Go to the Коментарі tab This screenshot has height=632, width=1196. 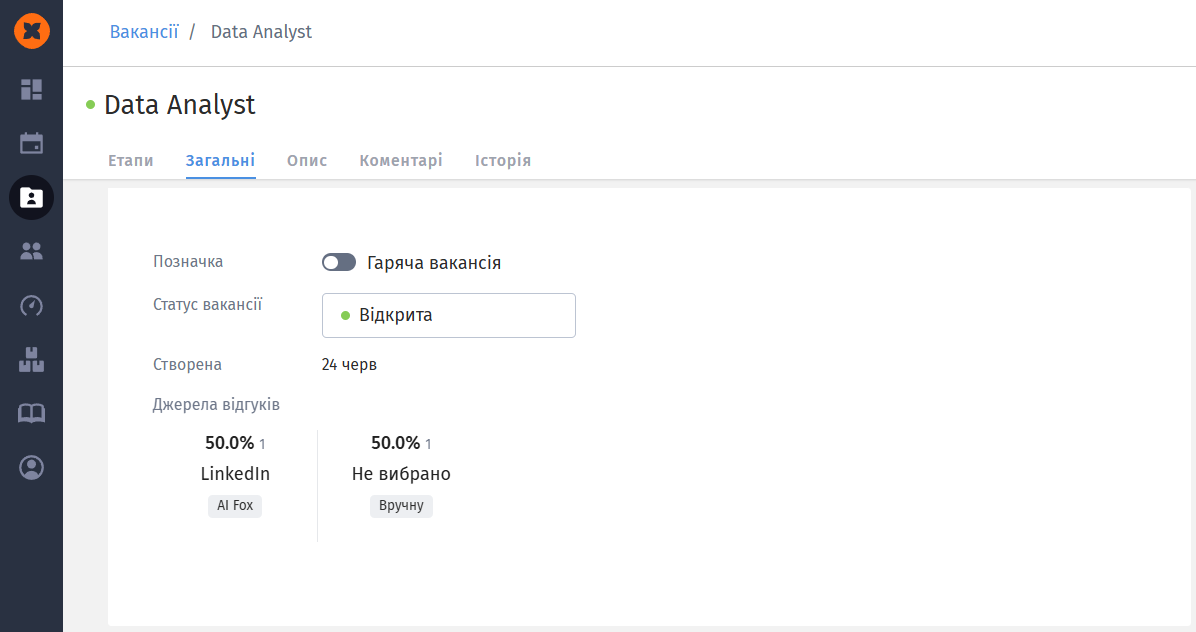click(401, 160)
